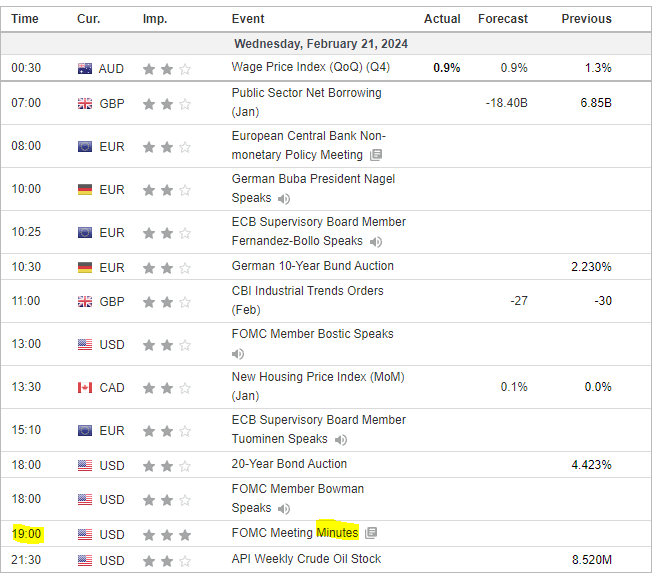Click the document icon beside Non-monetary Policy Meeting
The height and width of the screenshot is (580, 661).
[376, 155]
